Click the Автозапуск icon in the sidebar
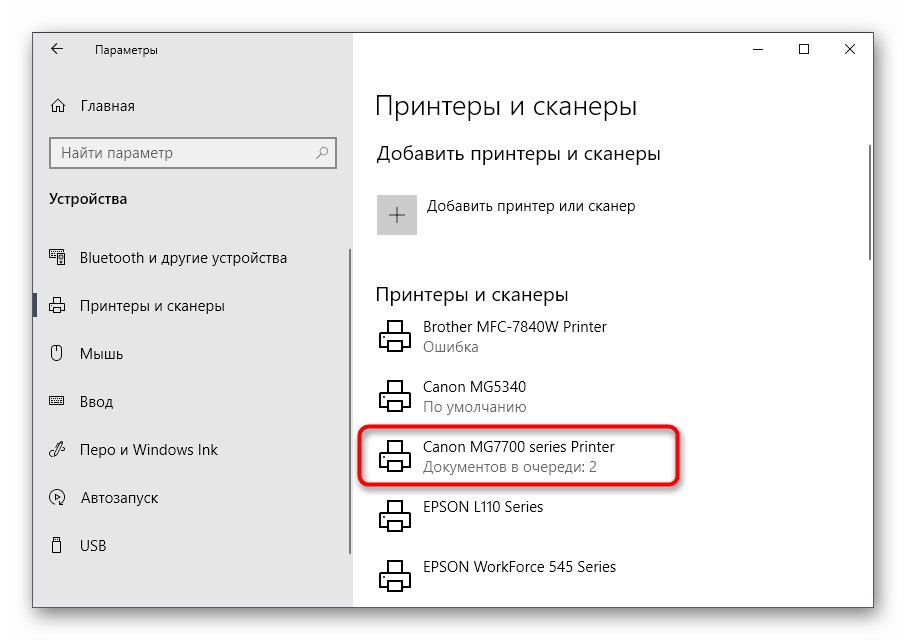906x640 pixels. click(57, 497)
